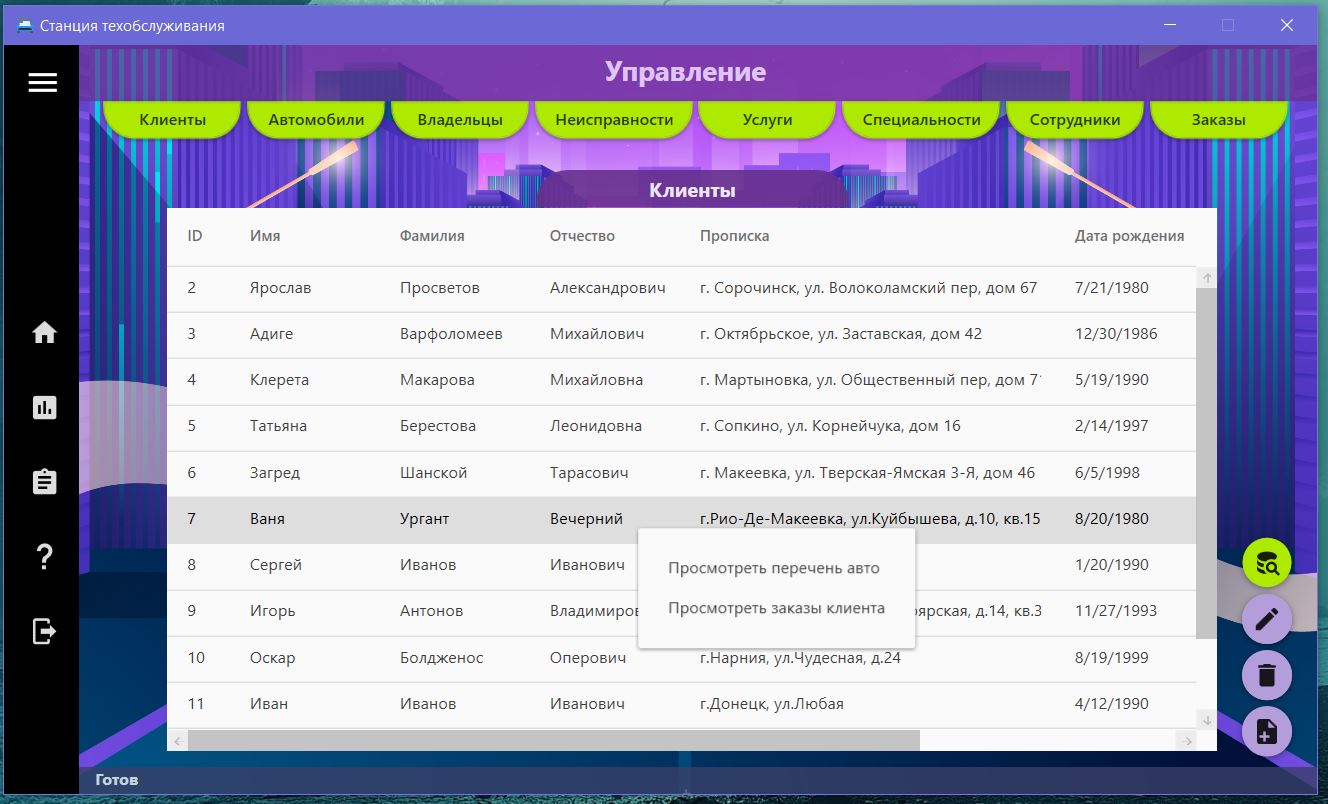
Task: Sort by the Фамилия column header
Action: click(432, 236)
